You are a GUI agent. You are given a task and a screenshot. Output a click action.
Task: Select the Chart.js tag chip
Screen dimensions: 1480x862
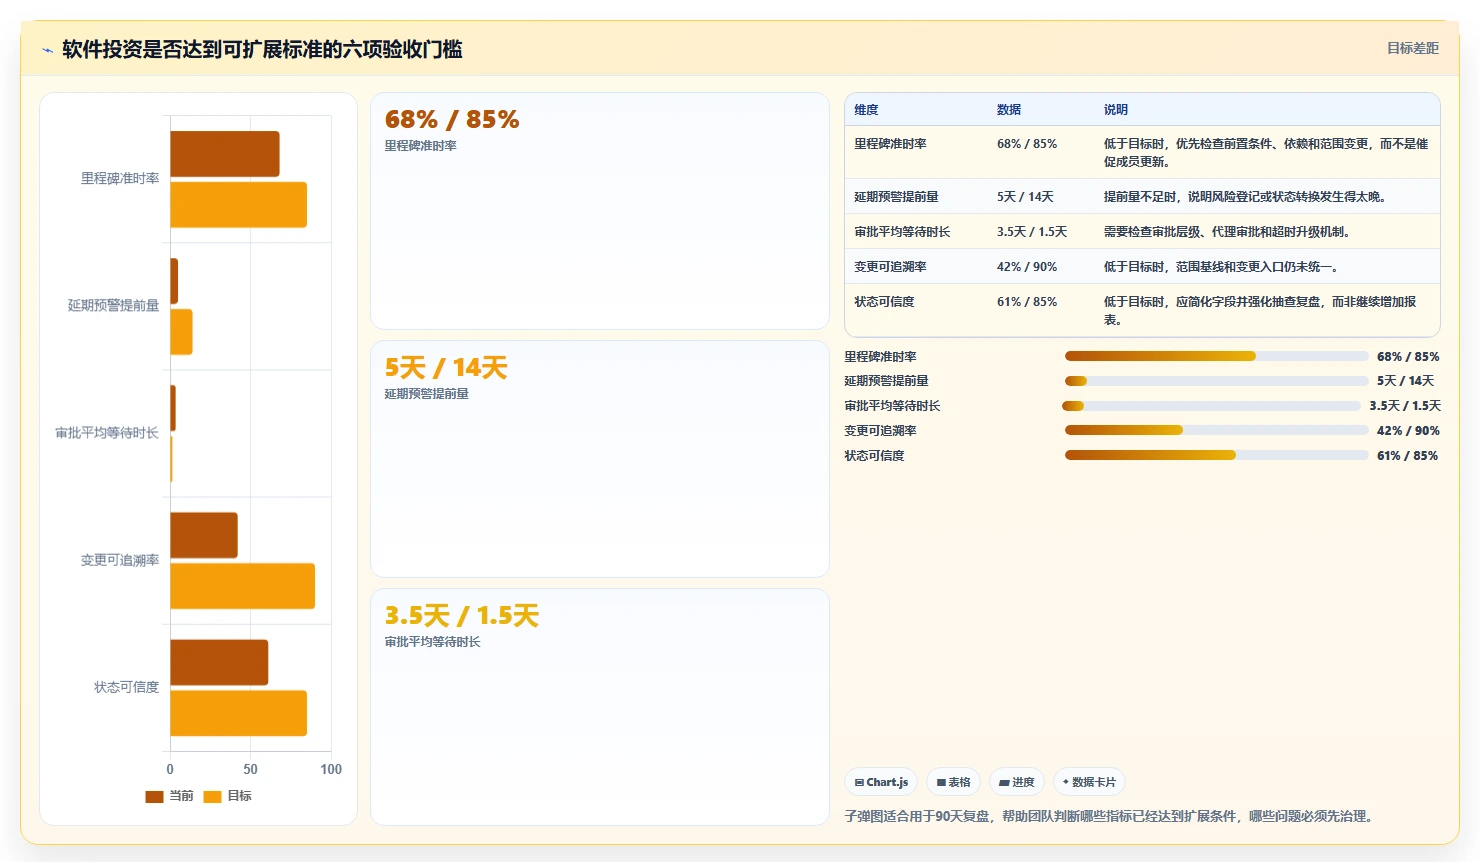tap(881, 782)
